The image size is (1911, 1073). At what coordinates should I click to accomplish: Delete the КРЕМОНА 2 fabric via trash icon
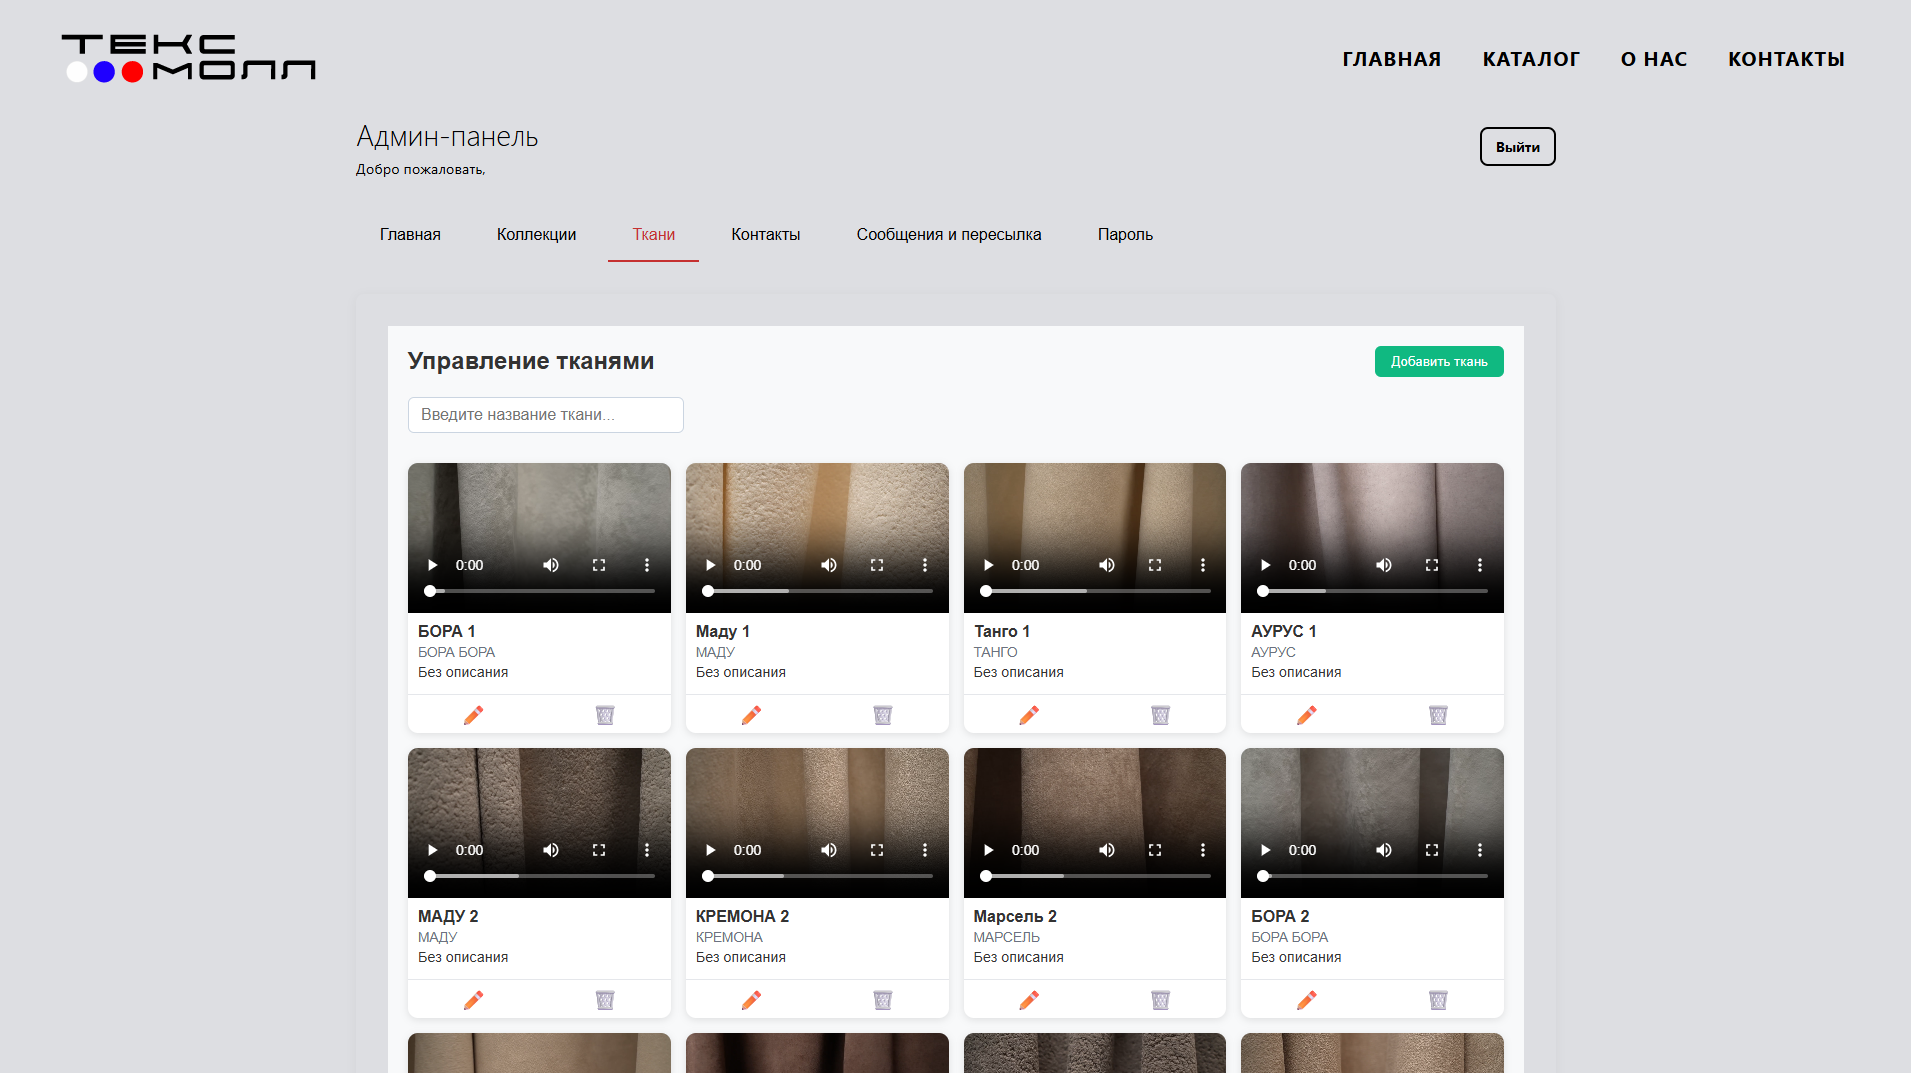pyautogui.click(x=883, y=1000)
